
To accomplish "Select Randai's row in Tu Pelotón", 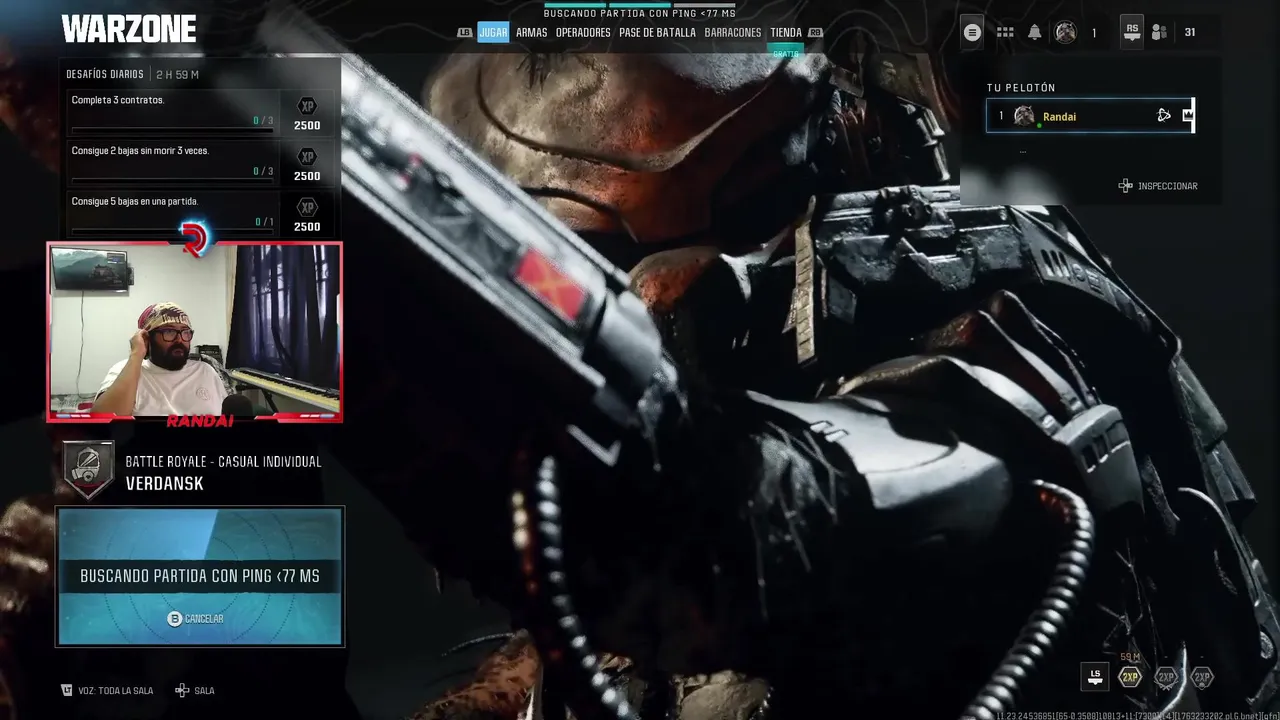I will click(x=1090, y=116).
